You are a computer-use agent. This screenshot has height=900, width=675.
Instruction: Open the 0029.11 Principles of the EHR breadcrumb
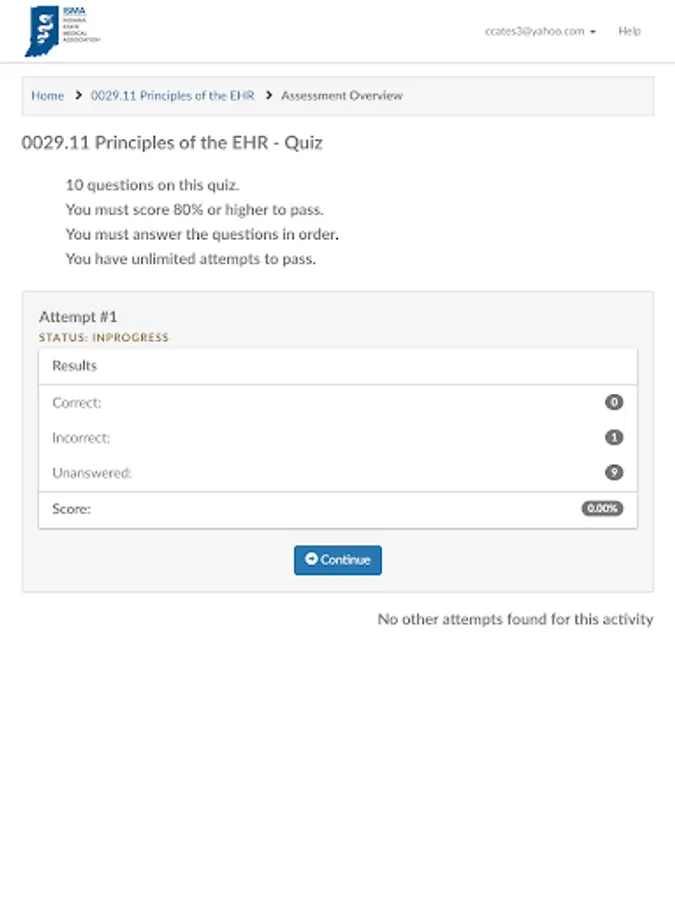[172, 96]
